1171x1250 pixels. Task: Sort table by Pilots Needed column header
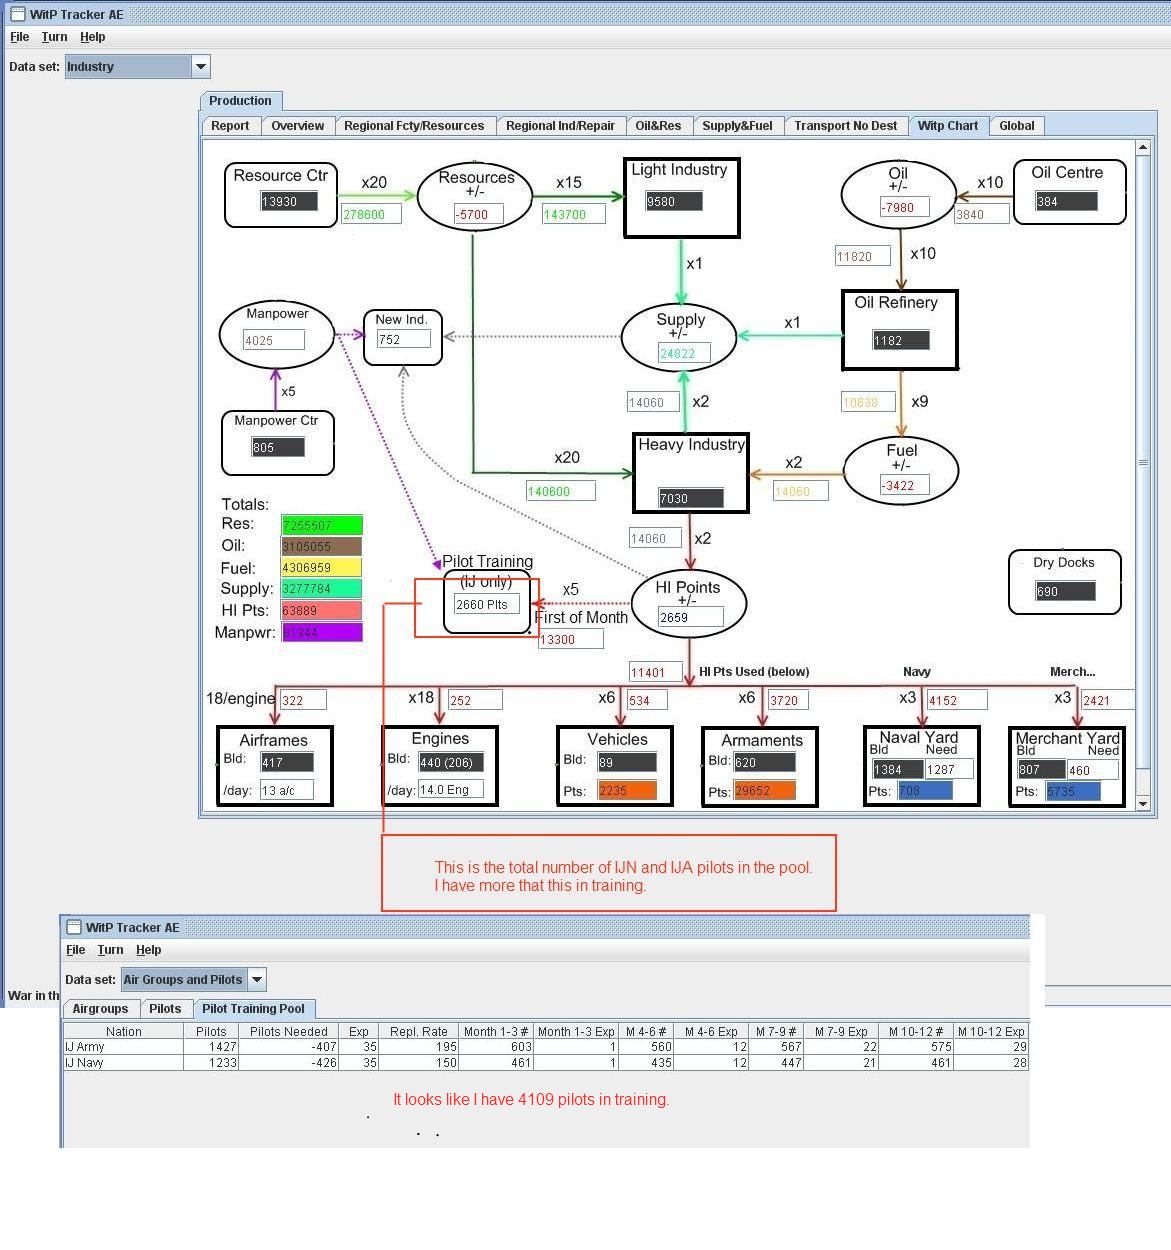tap(289, 1031)
